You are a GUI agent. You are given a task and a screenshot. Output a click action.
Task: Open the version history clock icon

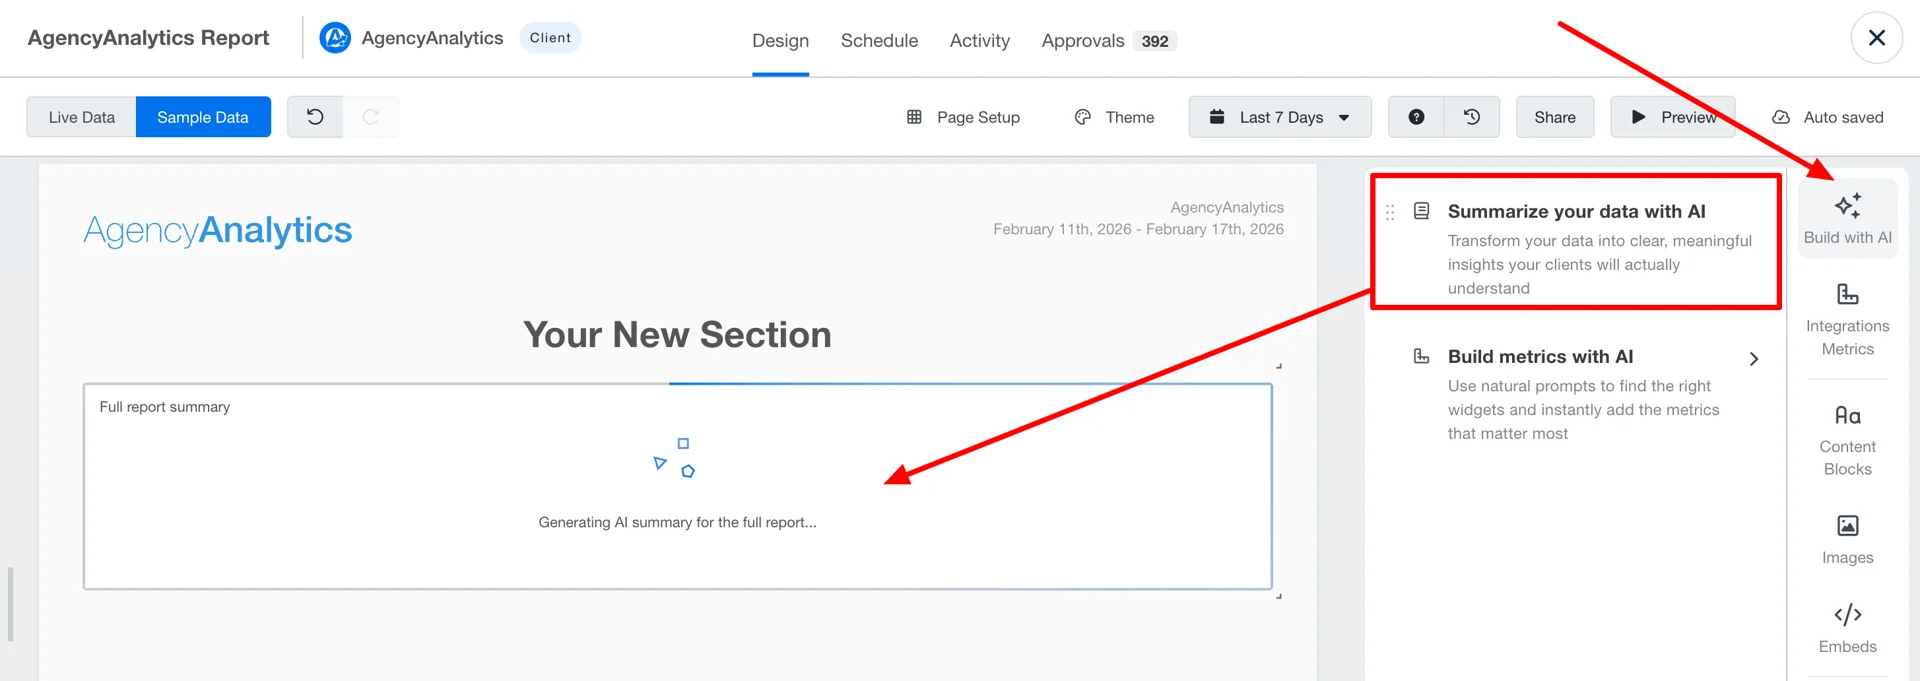point(1472,117)
